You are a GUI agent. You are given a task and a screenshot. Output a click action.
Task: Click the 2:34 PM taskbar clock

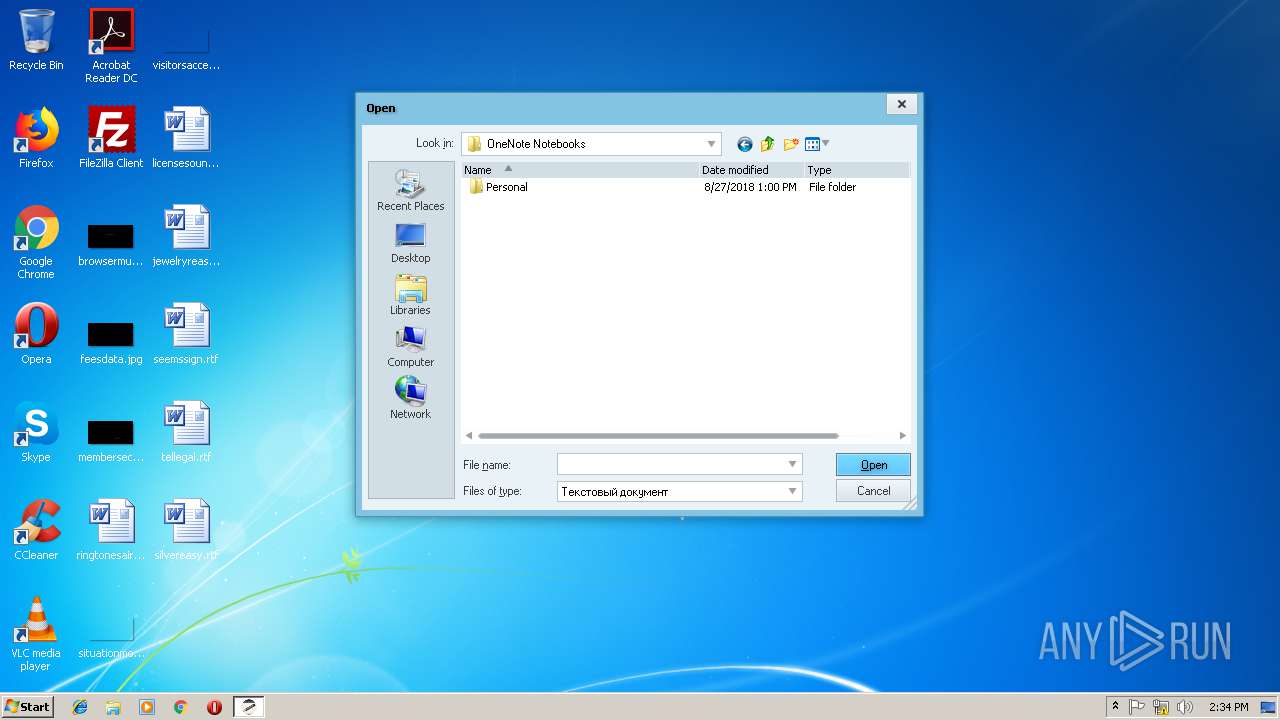click(x=1228, y=707)
